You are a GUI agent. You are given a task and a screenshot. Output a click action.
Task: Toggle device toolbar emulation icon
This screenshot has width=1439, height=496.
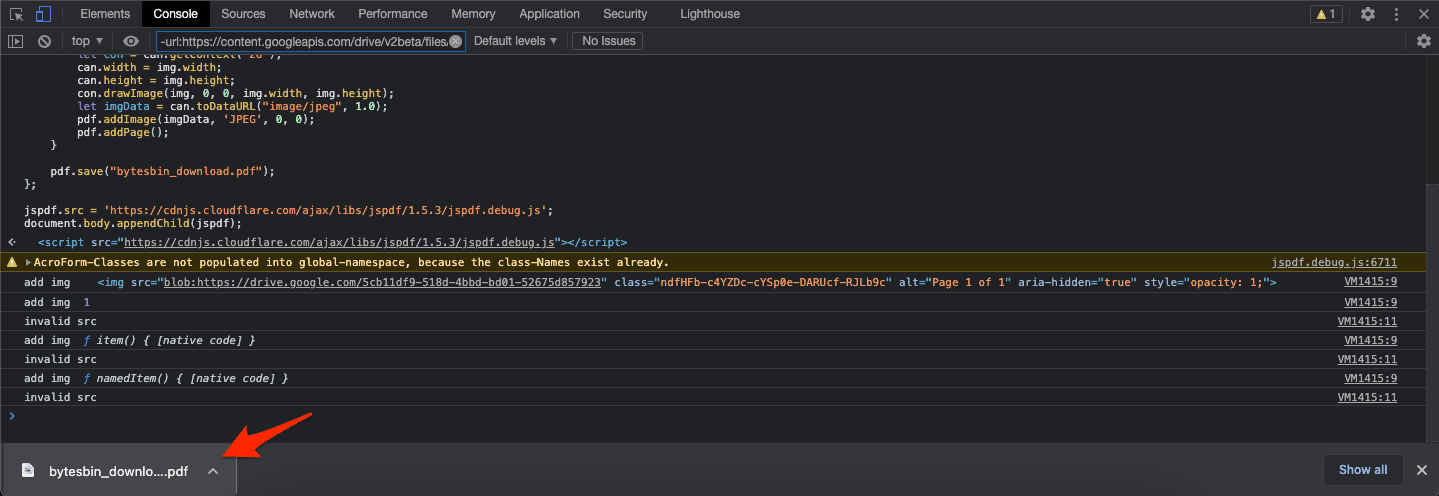tap(43, 14)
